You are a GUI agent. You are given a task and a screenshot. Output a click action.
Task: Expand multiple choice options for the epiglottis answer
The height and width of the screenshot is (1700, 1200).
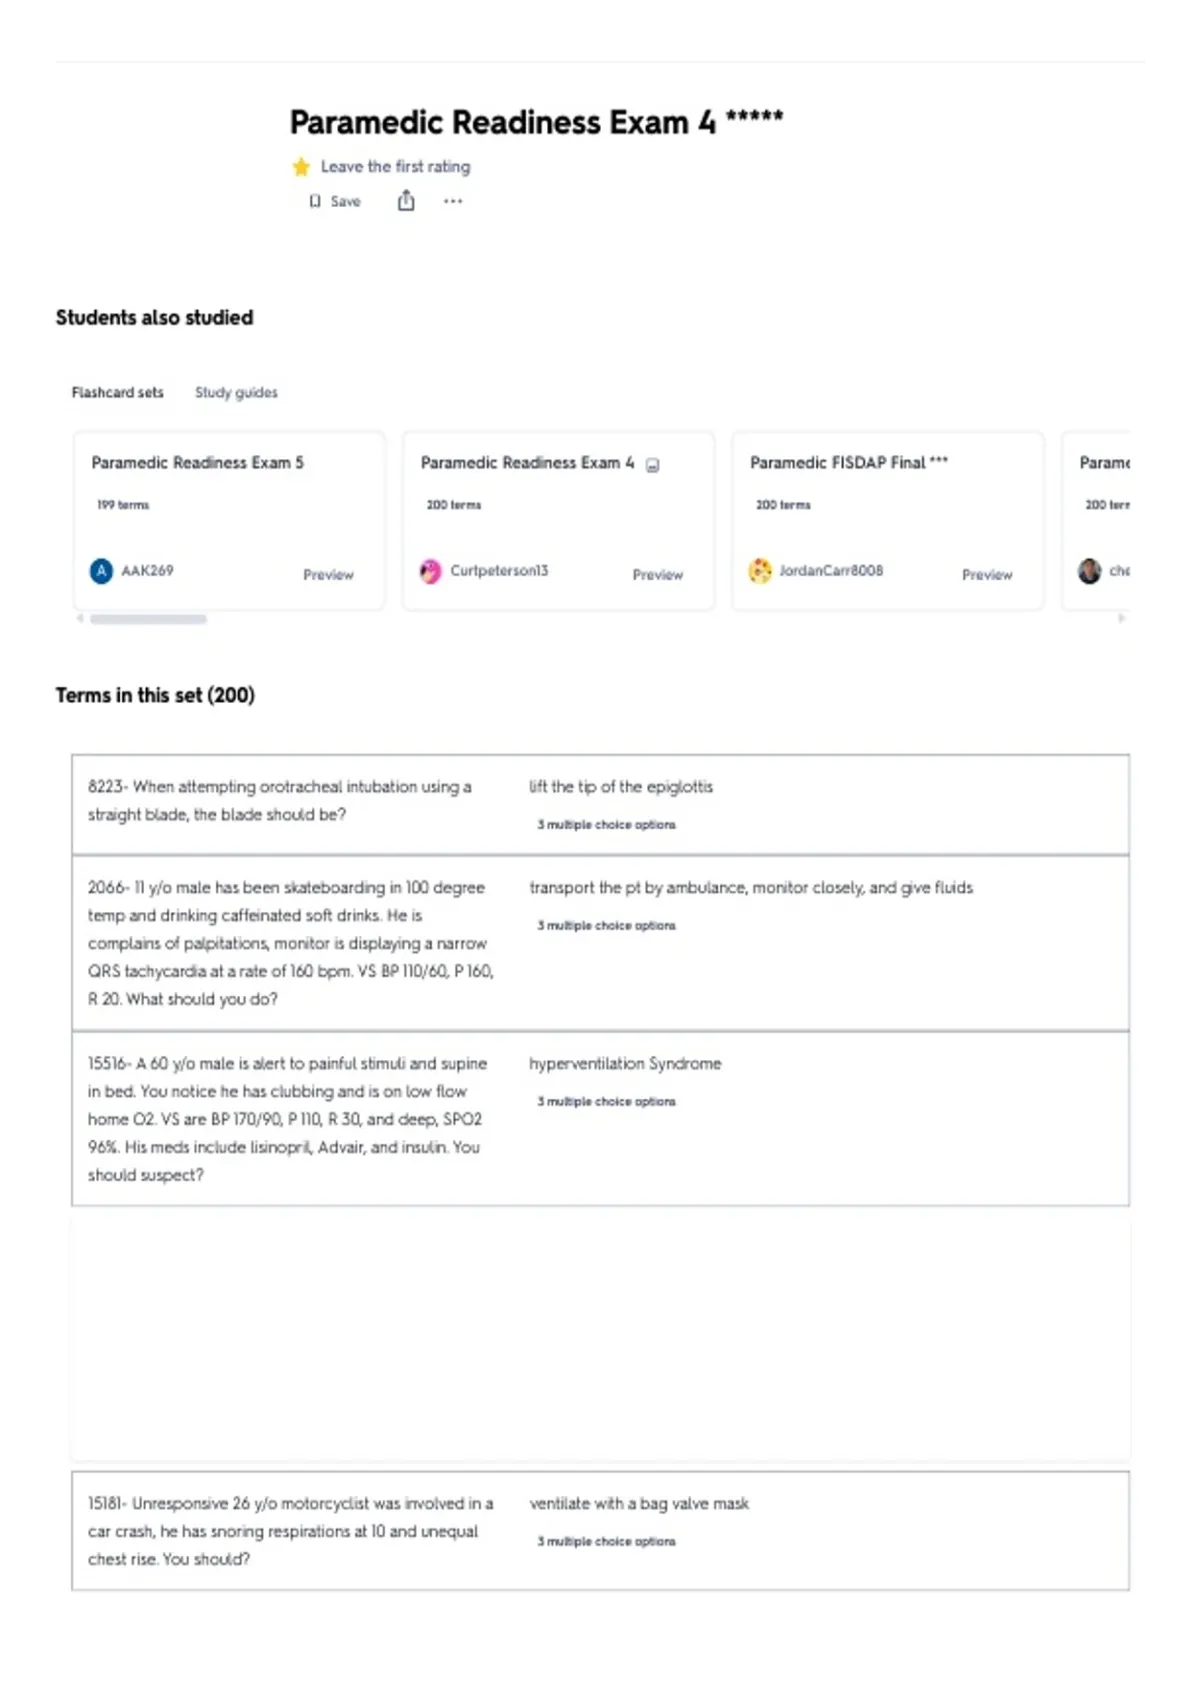click(x=606, y=825)
